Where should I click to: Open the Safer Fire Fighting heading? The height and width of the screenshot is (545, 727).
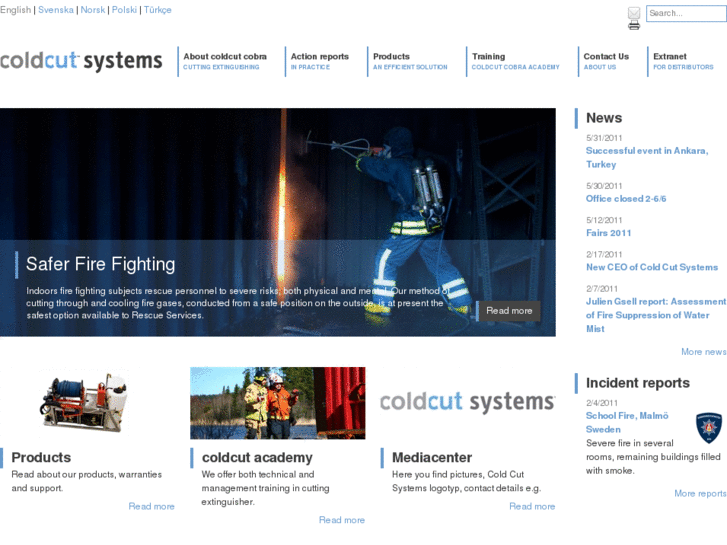101,264
